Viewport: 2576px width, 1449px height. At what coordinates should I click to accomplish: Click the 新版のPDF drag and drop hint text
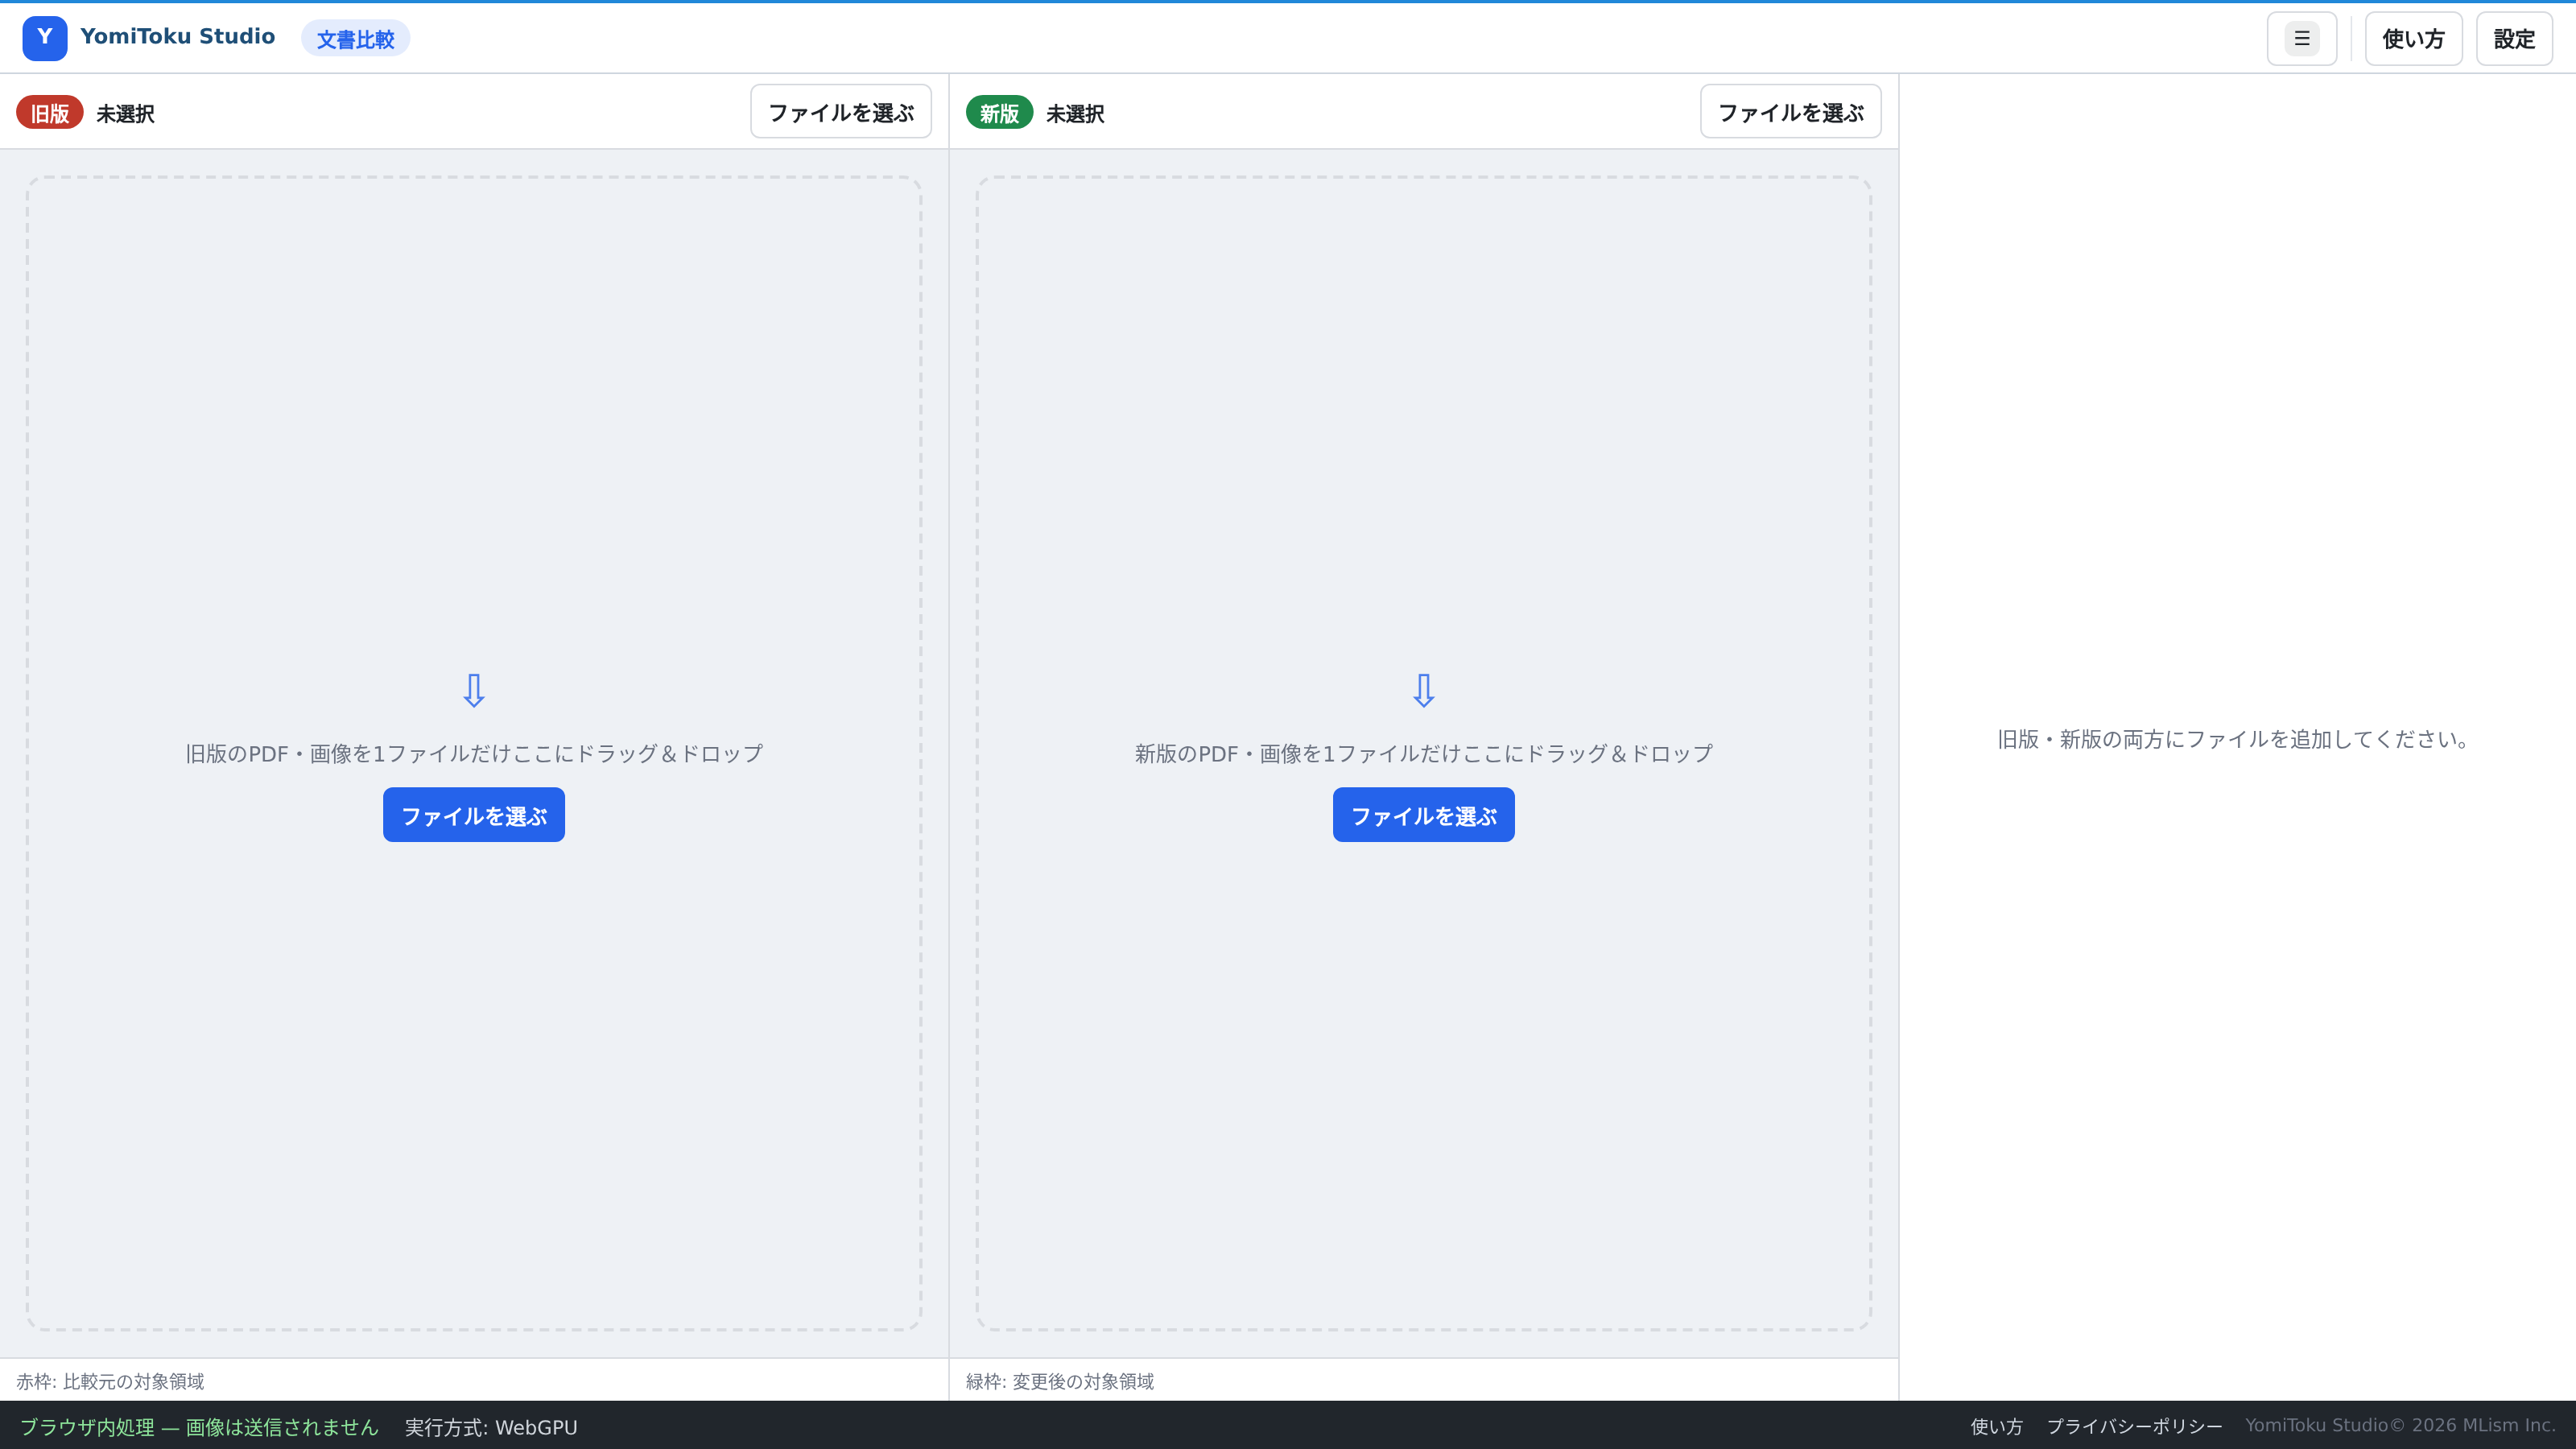(x=1424, y=754)
